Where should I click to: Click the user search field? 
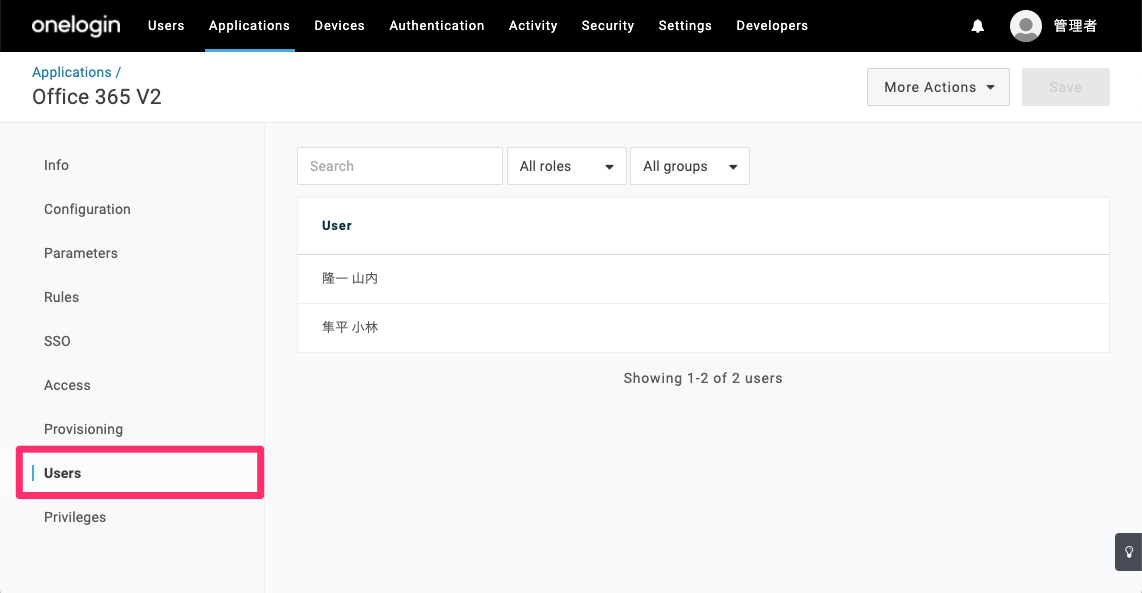(x=400, y=166)
